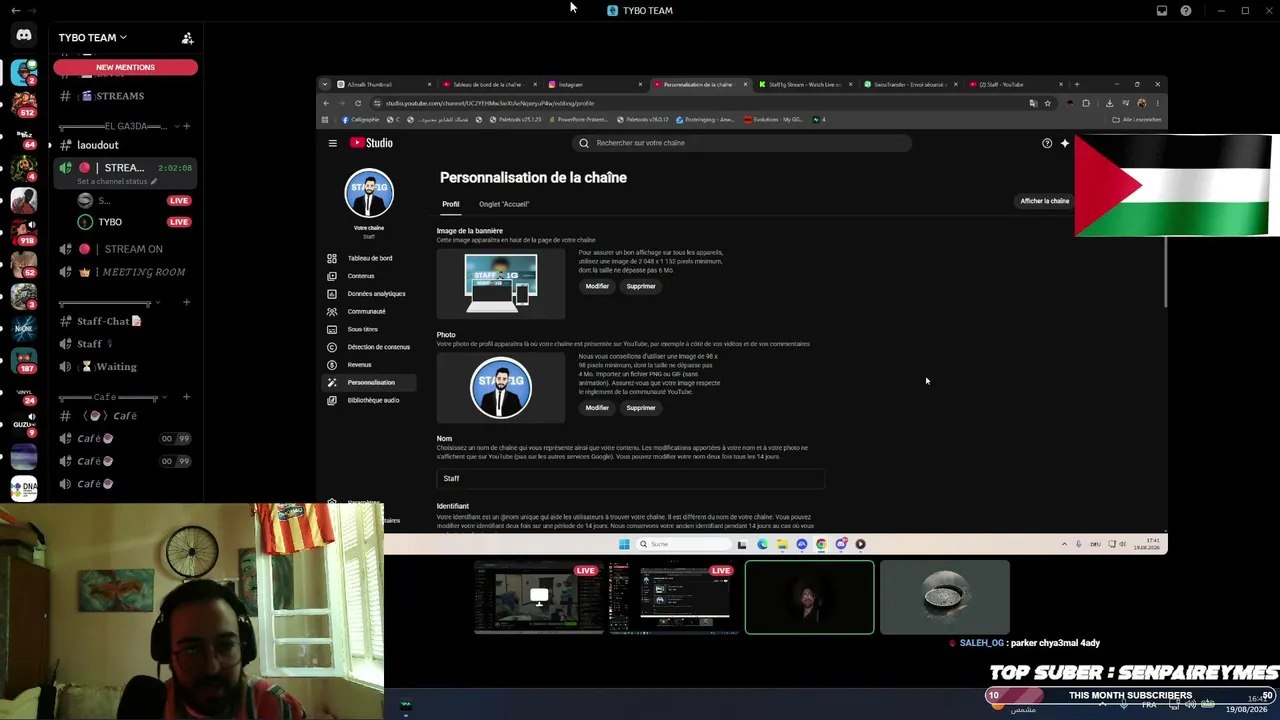
Task: Open Discord home via the logo icon
Action: pyautogui.click(x=24, y=35)
